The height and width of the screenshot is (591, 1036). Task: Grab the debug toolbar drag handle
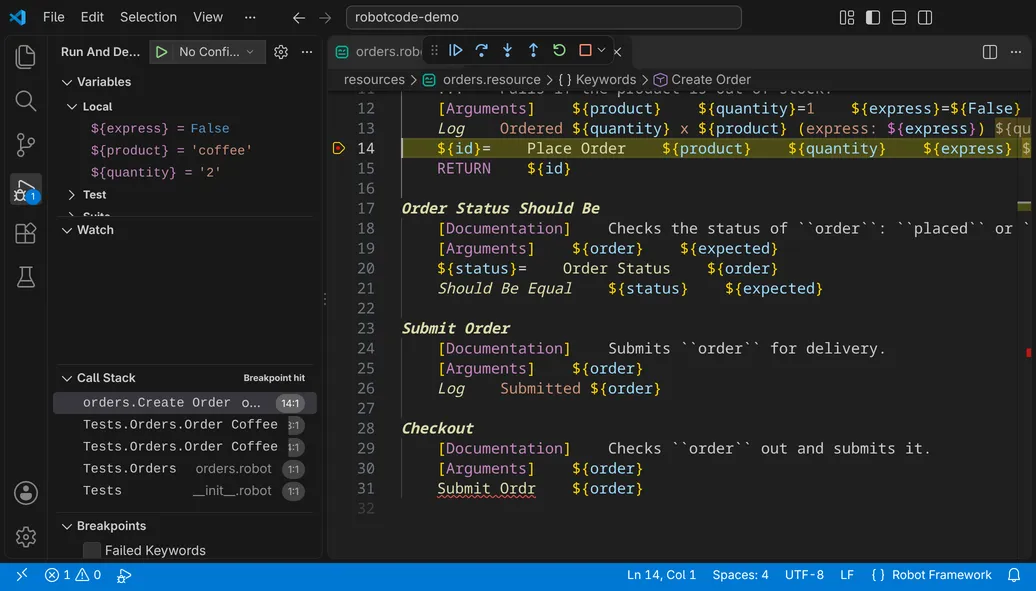(434, 50)
